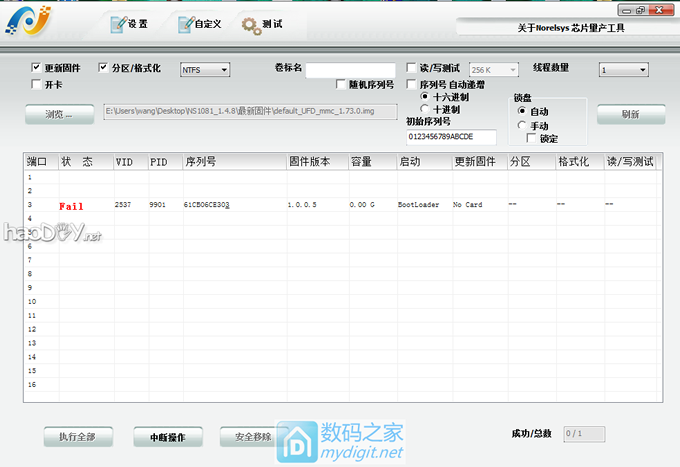Enable the 随机序列号 checkbox
Image resolution: width=680 pixels, height=467 pixels.
(x=341, y=85)
